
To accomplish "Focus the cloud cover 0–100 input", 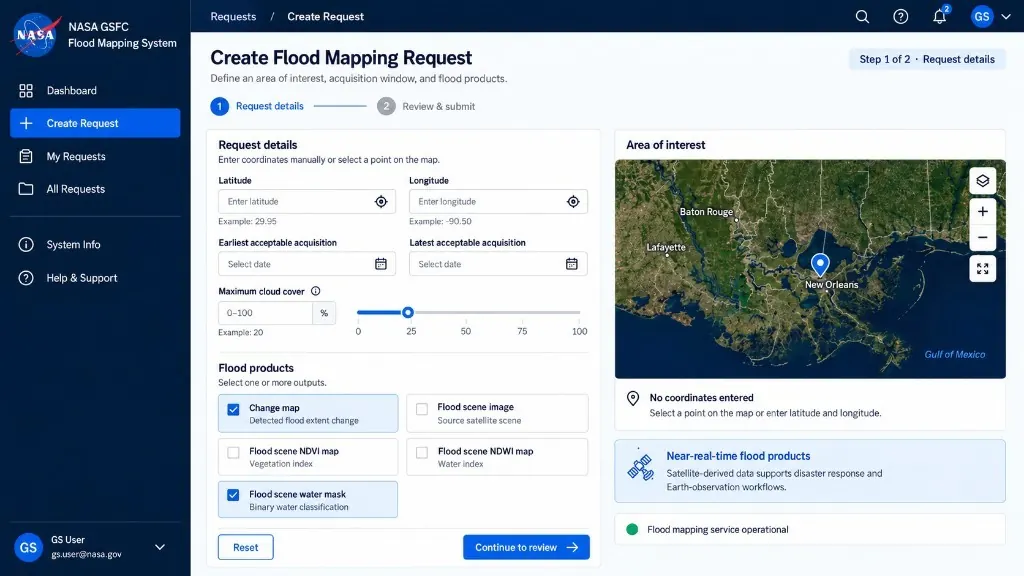I will click(x=265, y=313).
